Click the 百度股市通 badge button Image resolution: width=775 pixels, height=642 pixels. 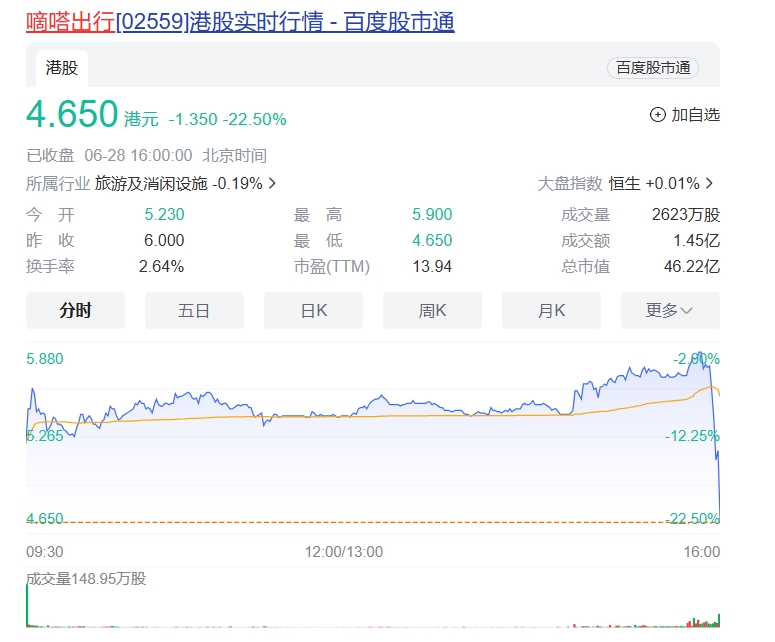tap(652, 68)
